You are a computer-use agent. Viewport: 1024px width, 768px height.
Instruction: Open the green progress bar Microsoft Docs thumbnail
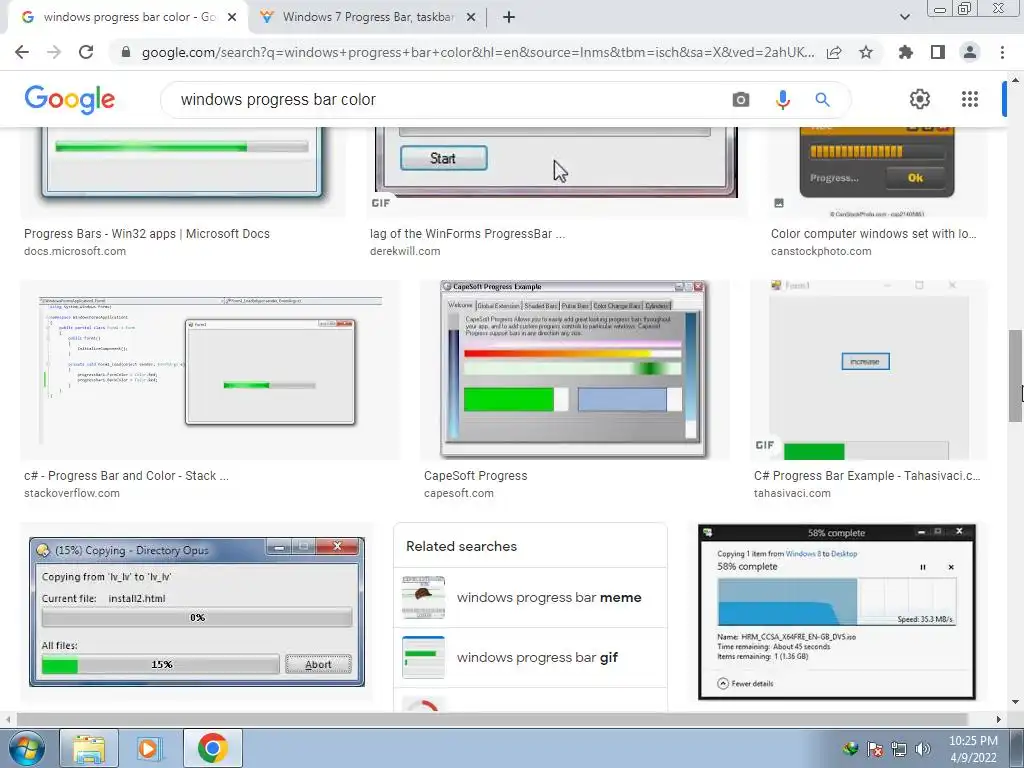click(x=183, y=172)
